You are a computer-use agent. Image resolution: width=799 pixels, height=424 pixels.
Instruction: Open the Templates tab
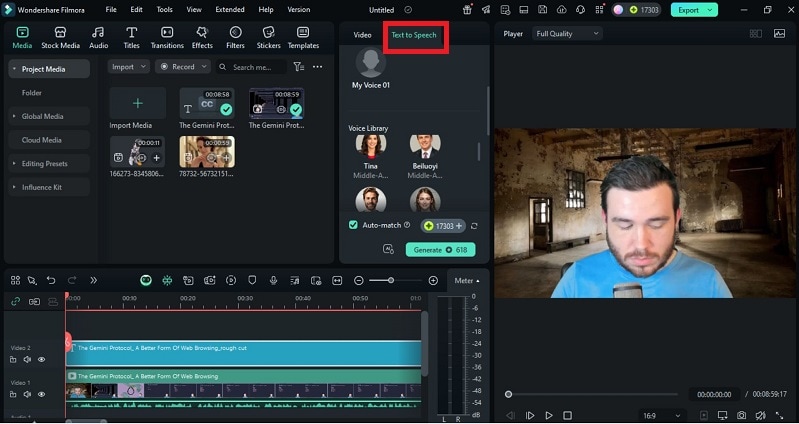click(303, 38)
